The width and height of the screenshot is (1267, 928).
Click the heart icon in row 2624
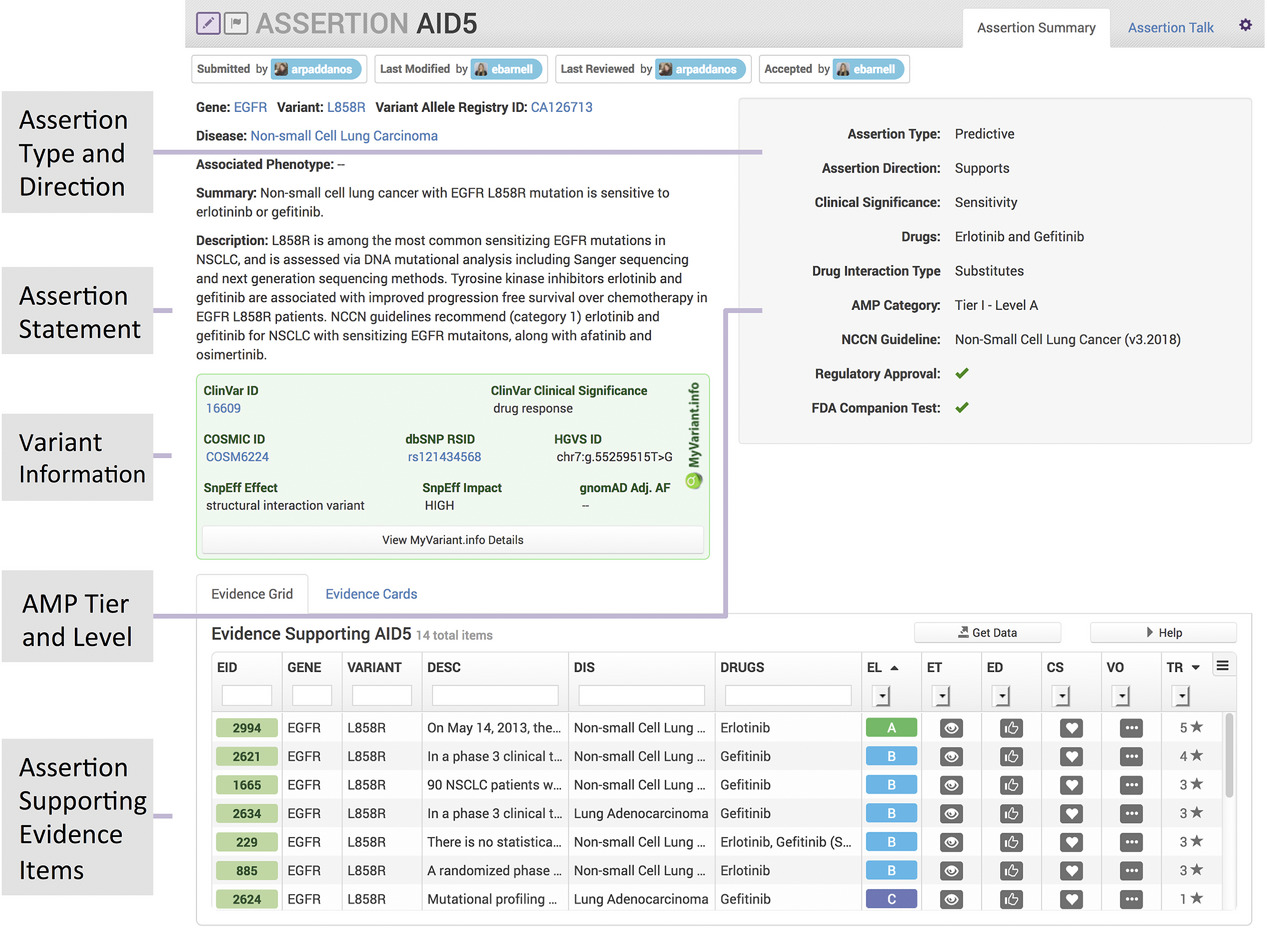tap(1071, 900)
